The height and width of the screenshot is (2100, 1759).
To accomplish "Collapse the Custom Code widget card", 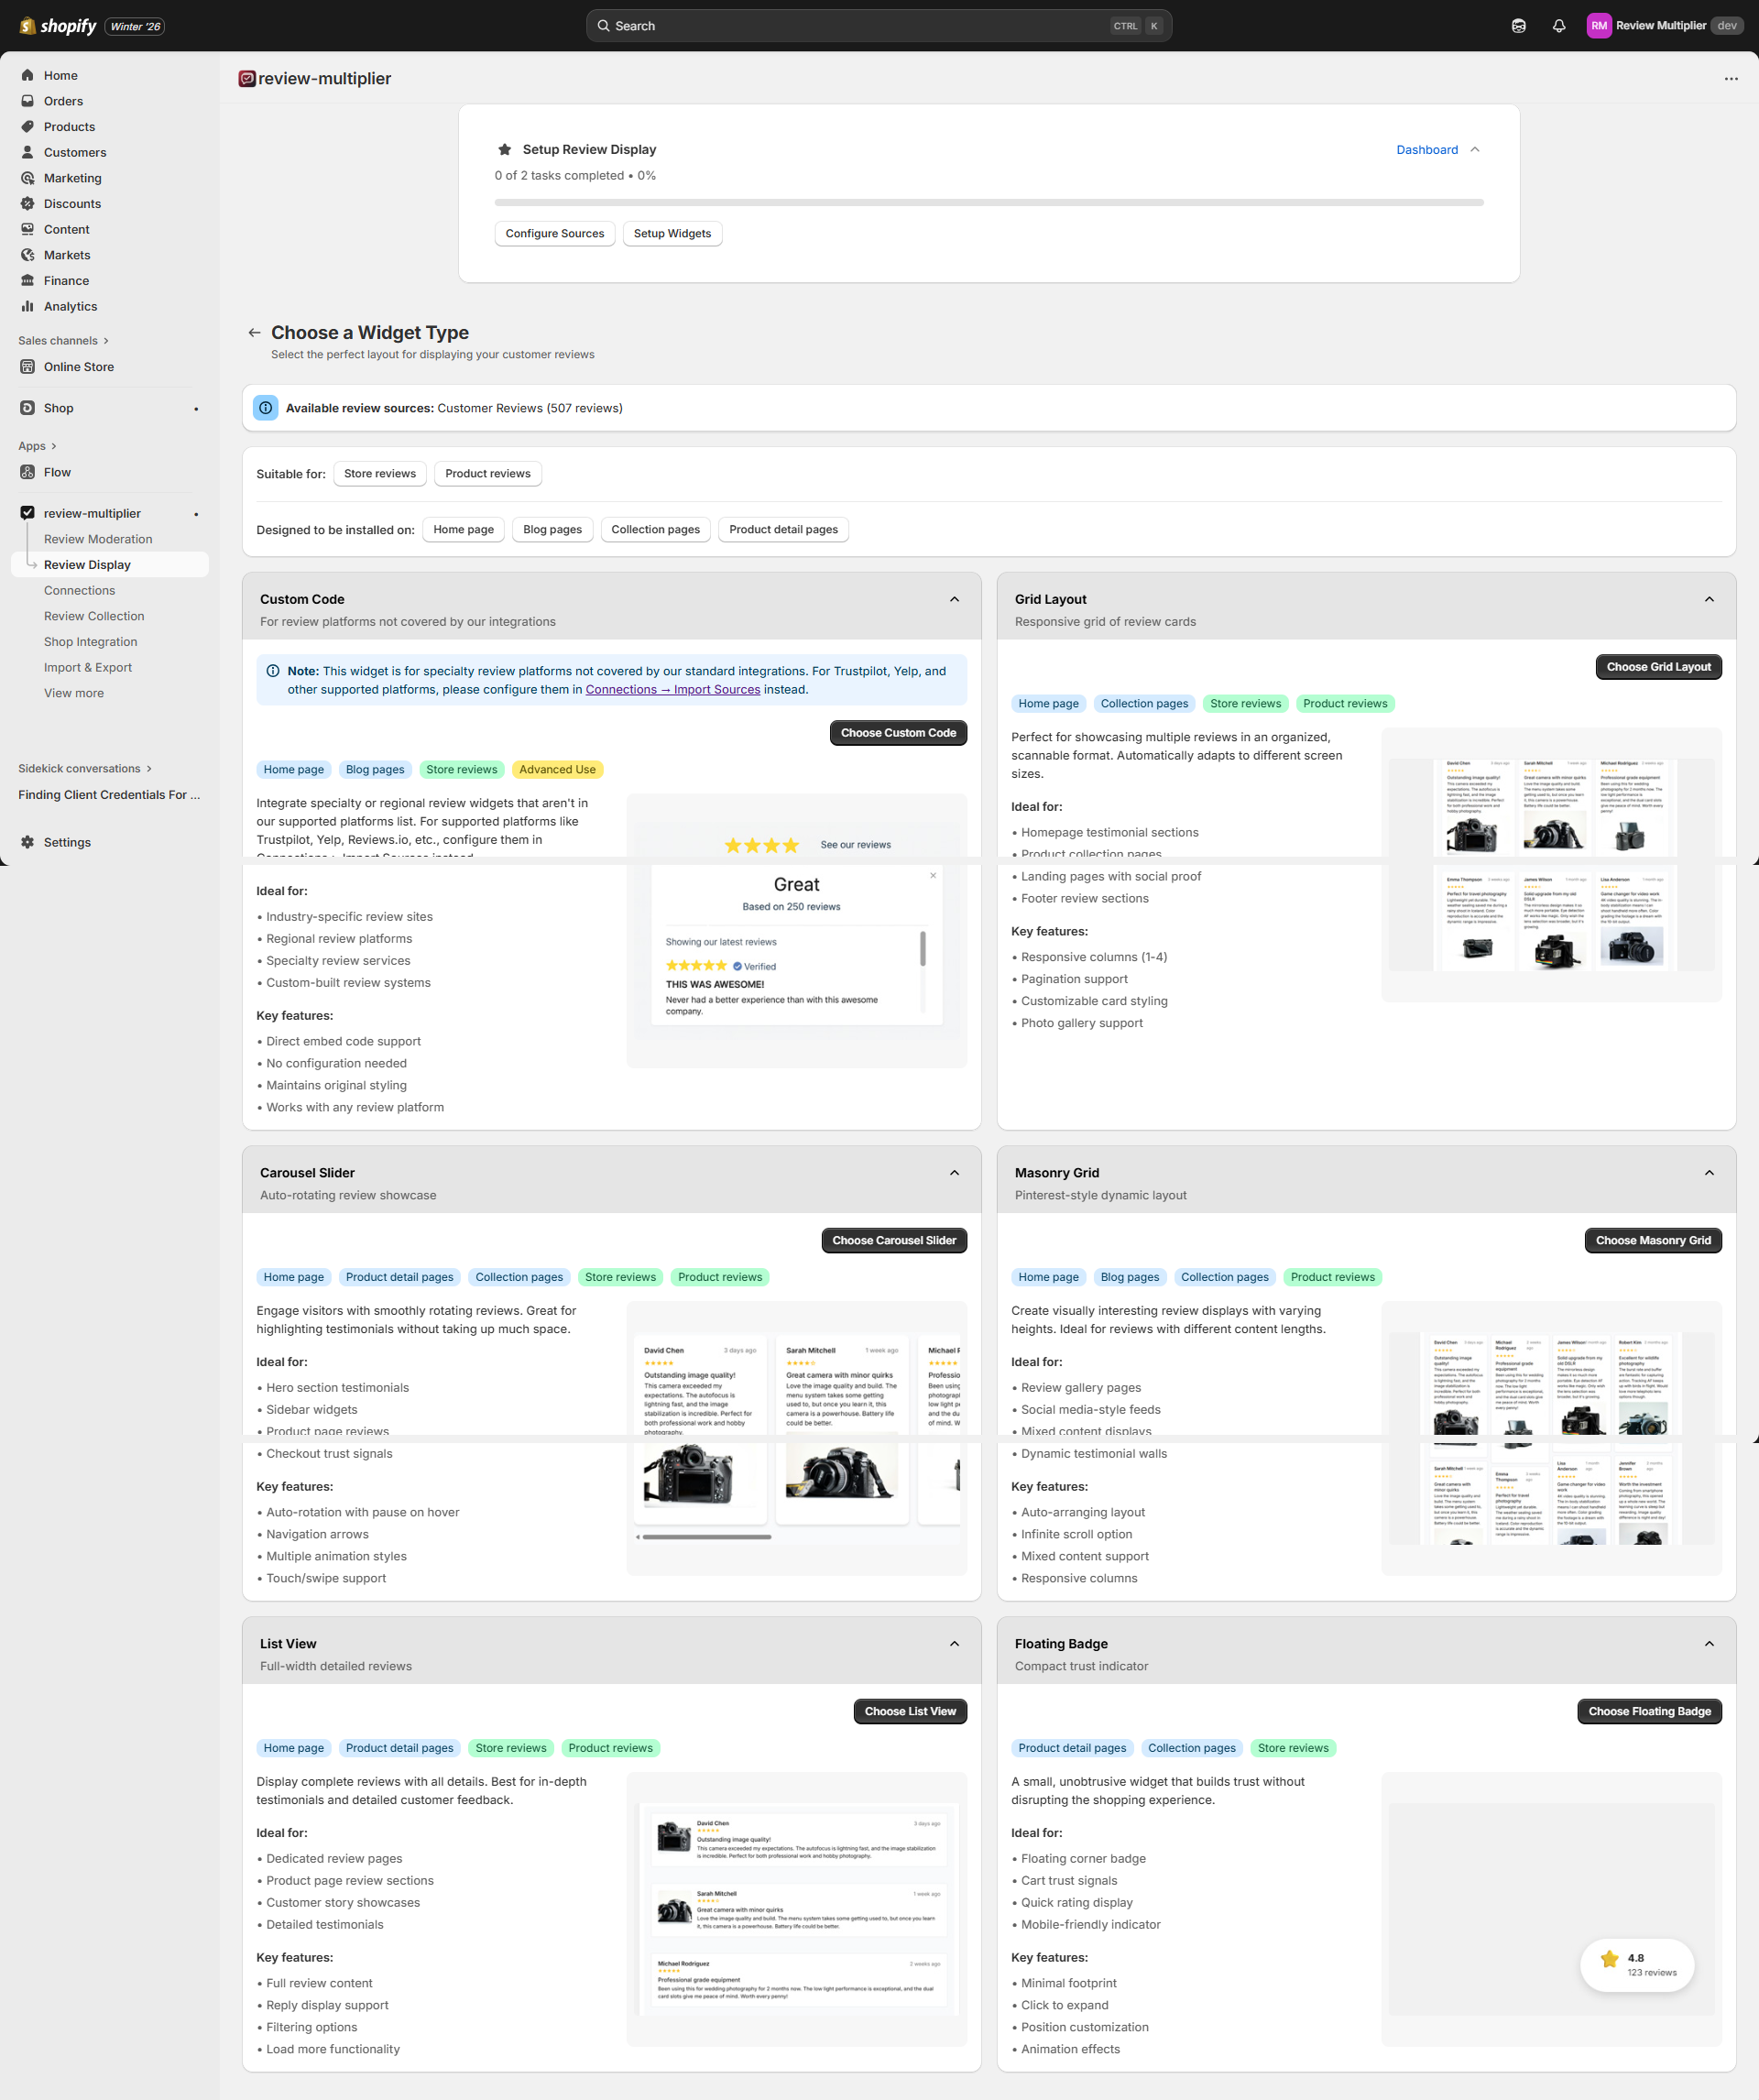I will tap(952, 599).
